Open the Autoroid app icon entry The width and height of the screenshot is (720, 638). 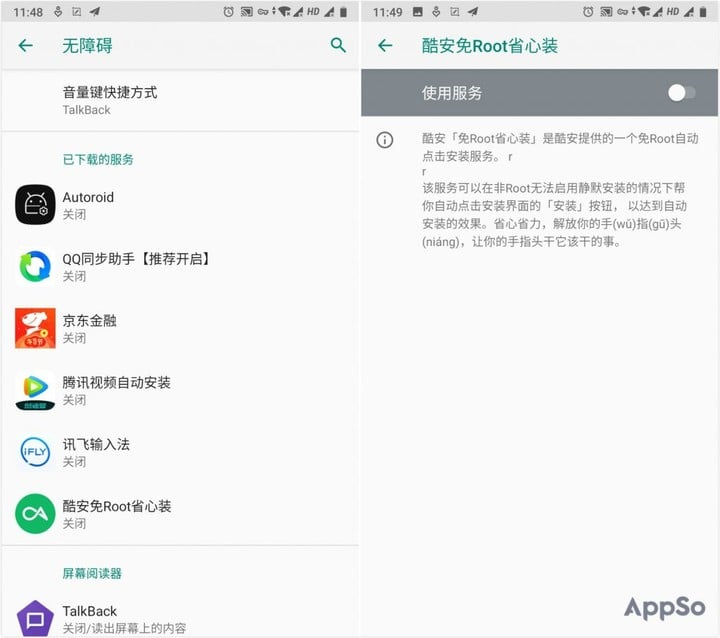[x=35, y=204]
